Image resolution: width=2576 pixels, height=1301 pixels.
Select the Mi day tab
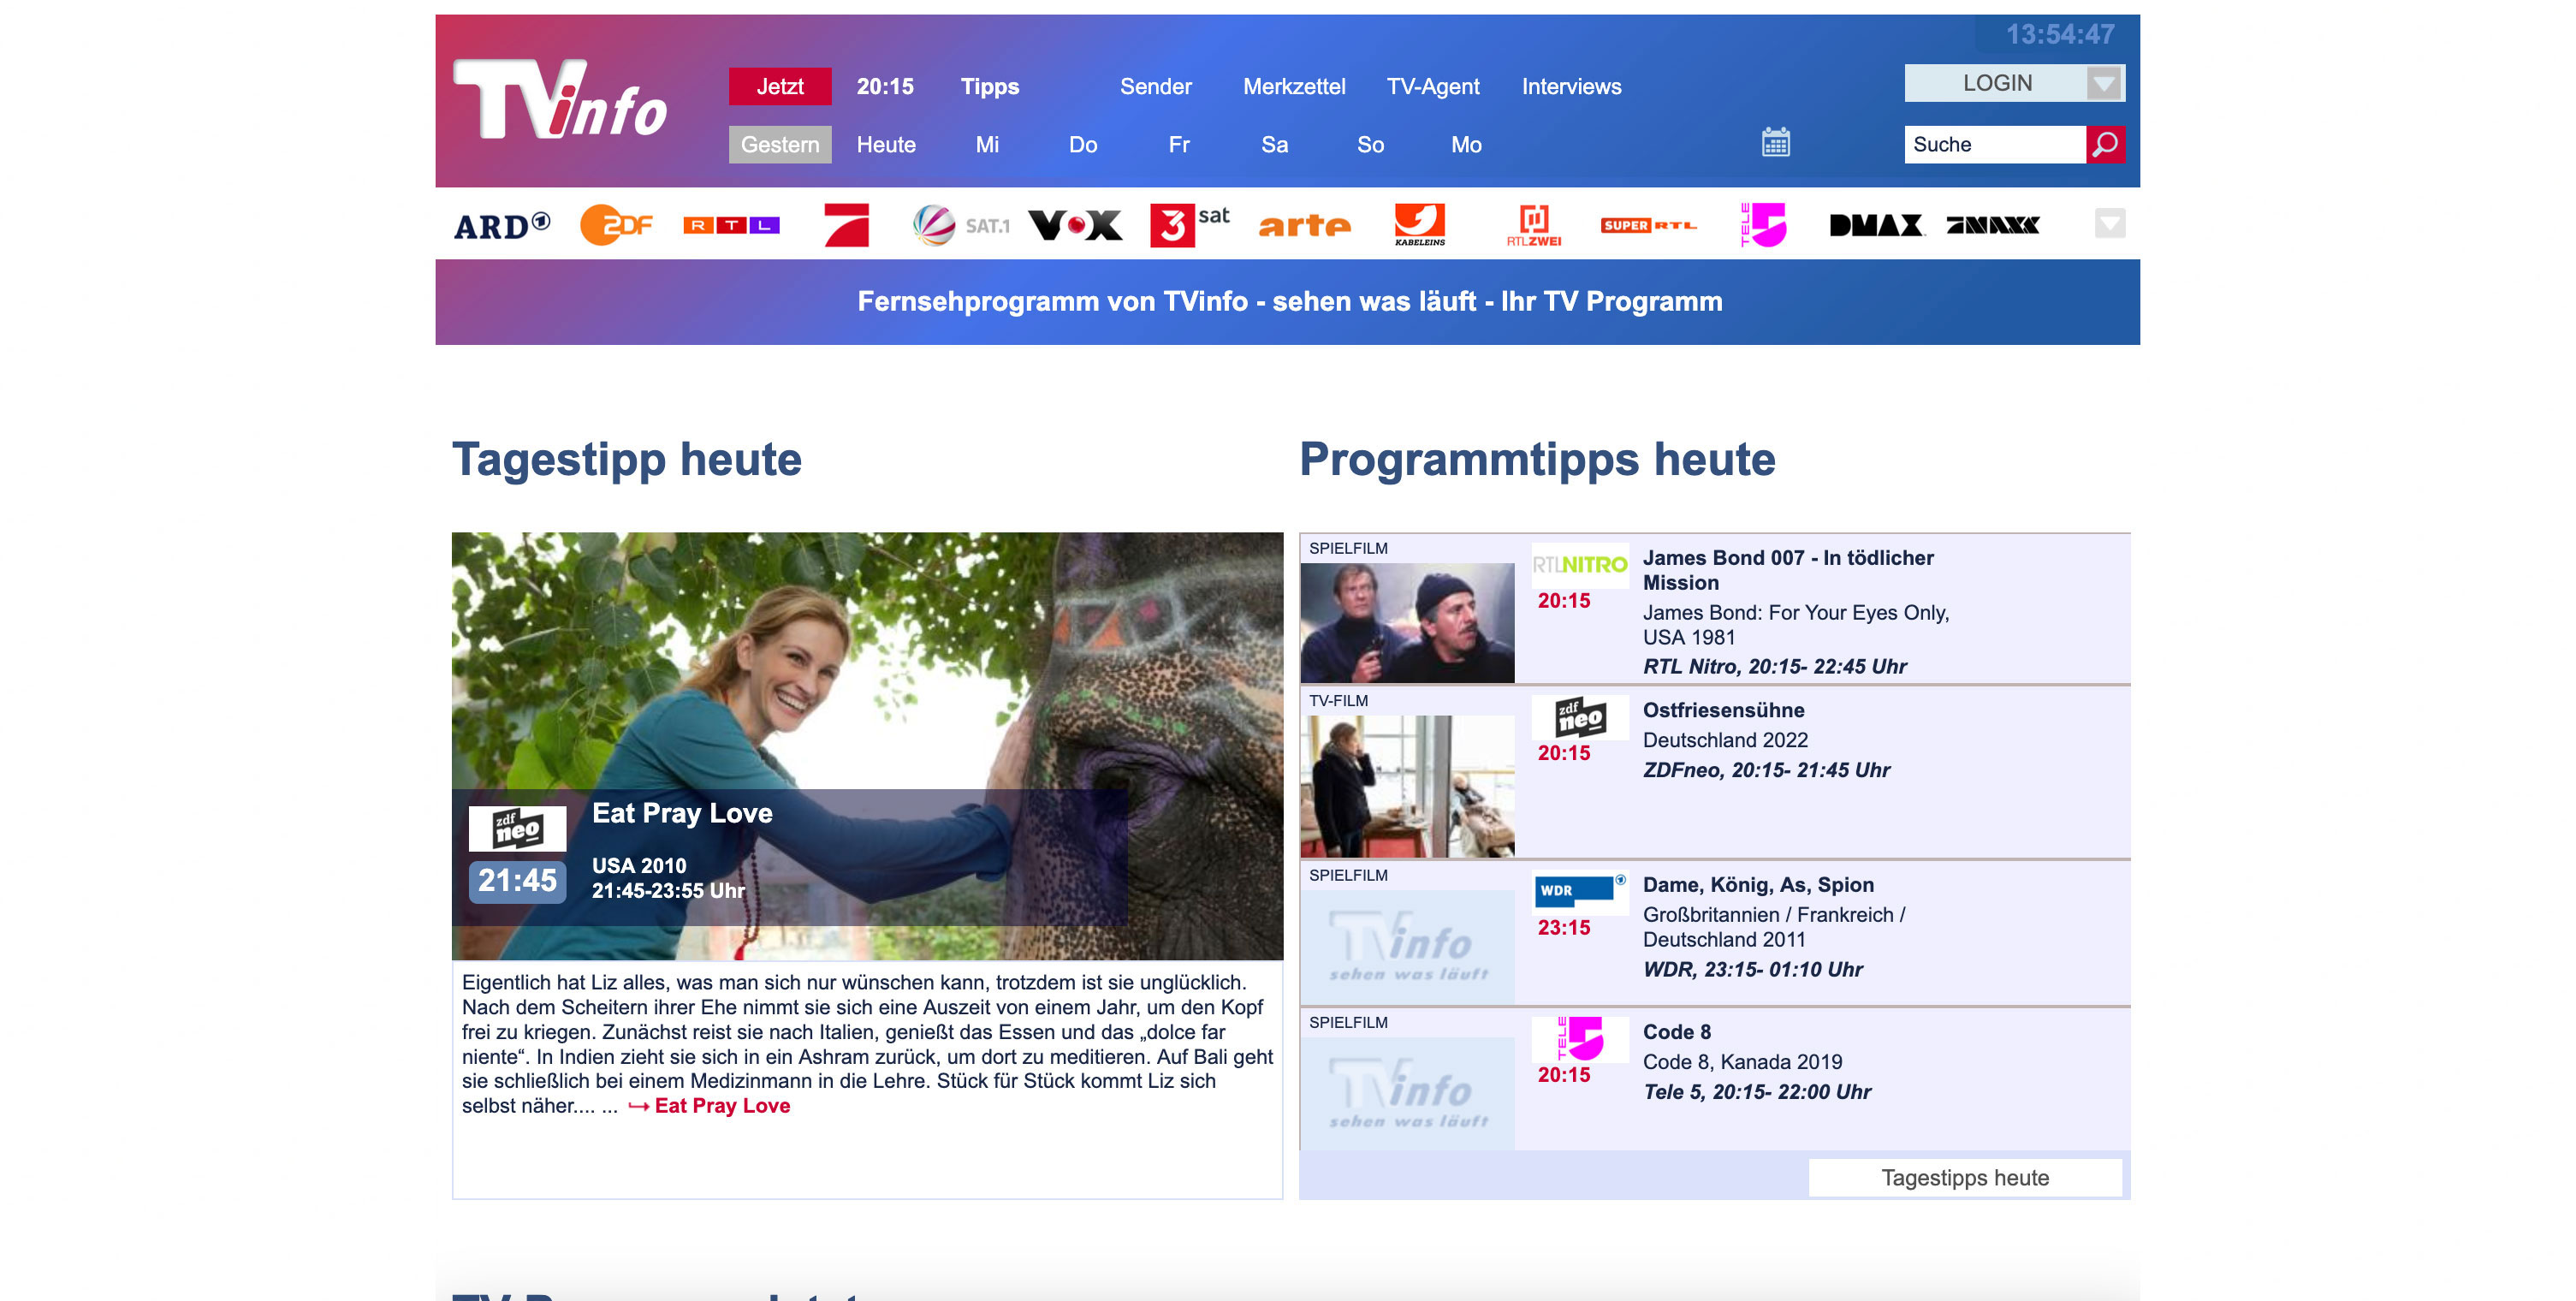[987, 144]
